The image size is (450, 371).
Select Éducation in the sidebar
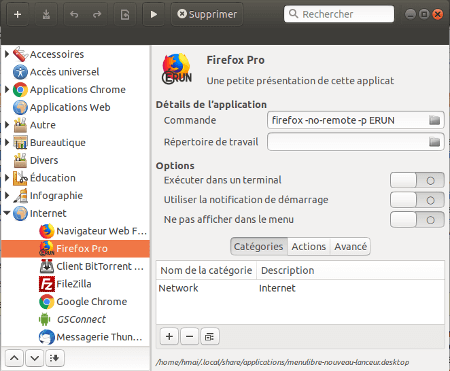coord(75,178)
